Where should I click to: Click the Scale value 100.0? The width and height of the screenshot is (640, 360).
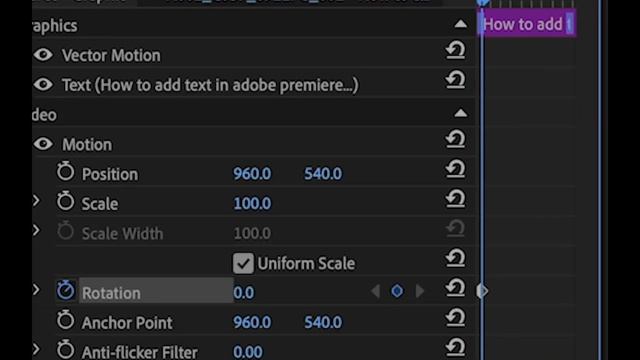(x=252, y=203)
